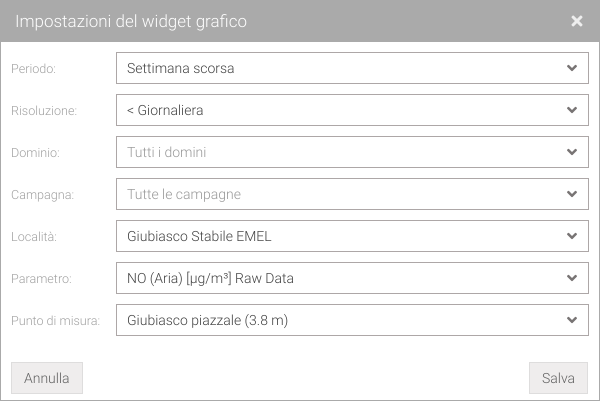
Task: Click the chevron arrow in the Parametro field
Action: click(x=571, y=278)
